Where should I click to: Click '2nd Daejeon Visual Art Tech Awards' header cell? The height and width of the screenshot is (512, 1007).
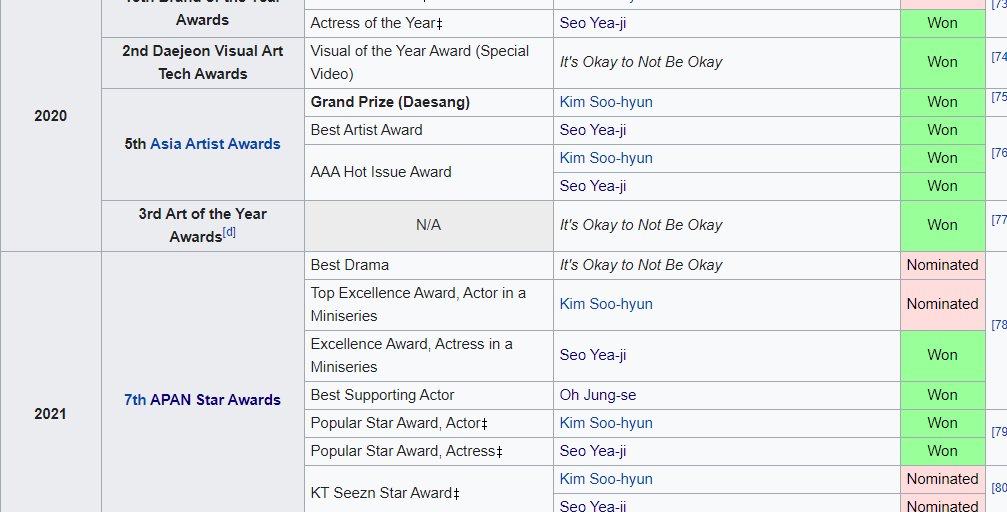[x=203, y=62]
